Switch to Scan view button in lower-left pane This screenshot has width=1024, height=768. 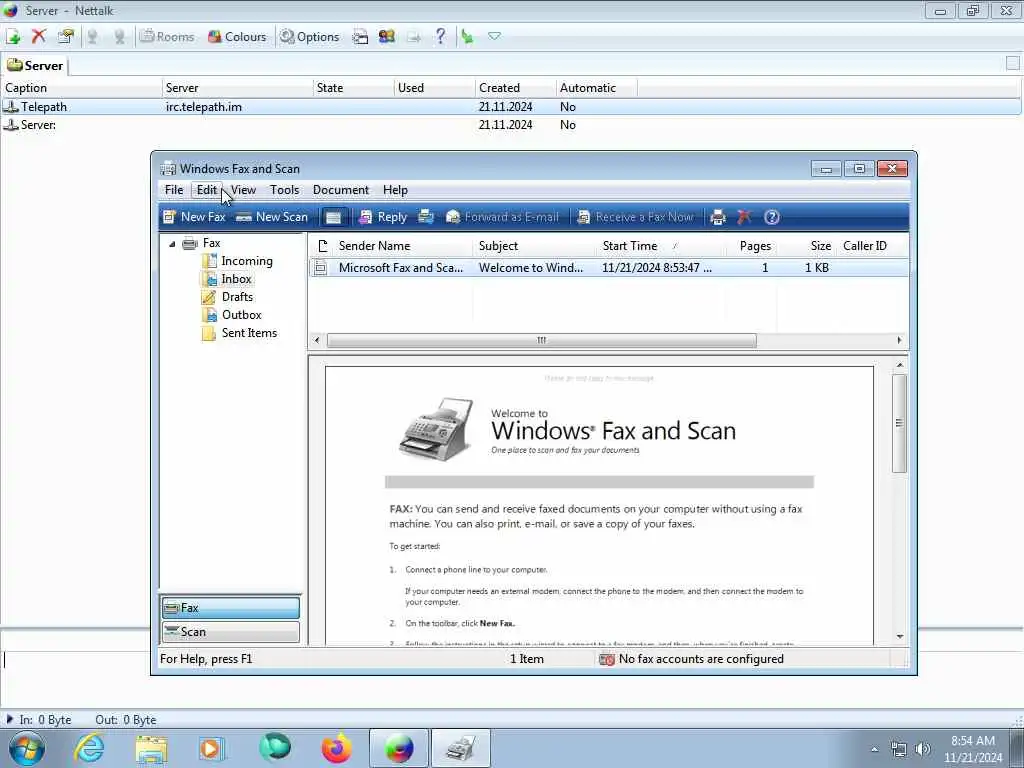click(231, 632)
